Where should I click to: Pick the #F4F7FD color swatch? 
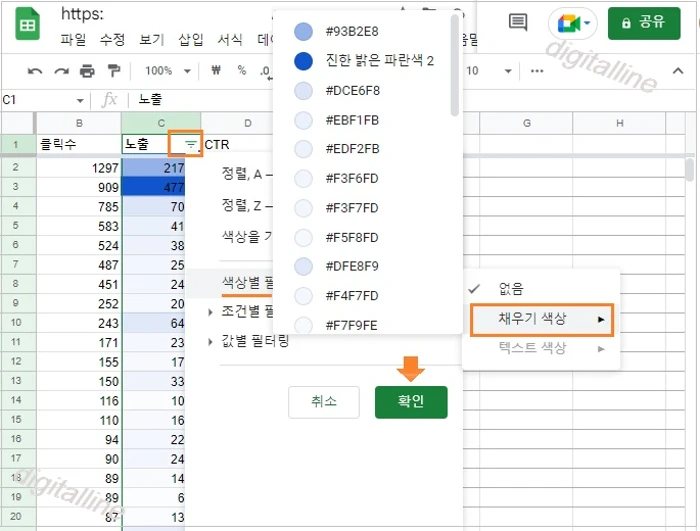pyautogui.click(x=303, y=296)
